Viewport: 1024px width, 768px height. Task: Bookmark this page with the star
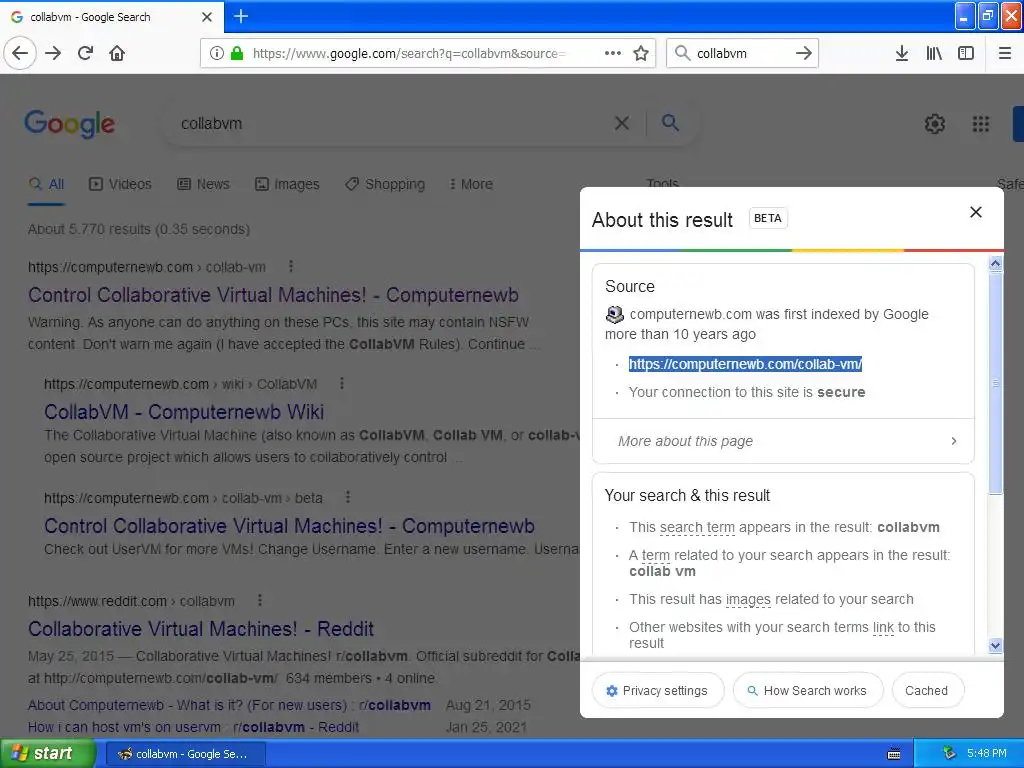tap(641, 53)
